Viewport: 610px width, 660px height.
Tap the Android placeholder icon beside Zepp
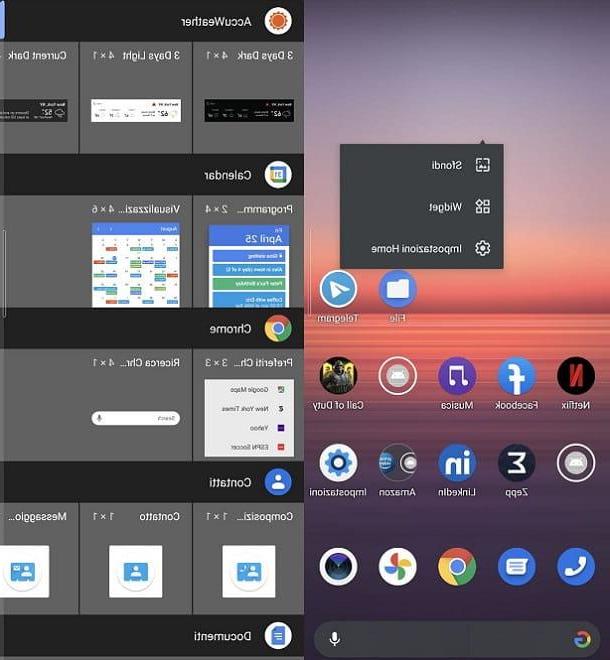click(576, 463)
